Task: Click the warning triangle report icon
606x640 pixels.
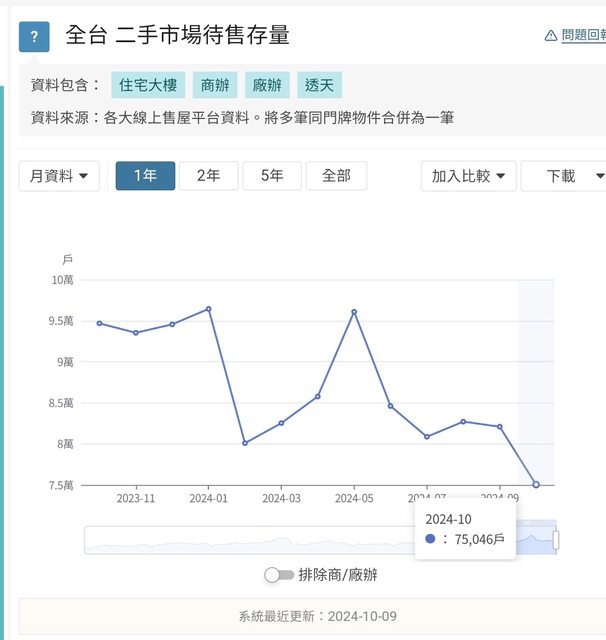Action: [x=550, y=35]
